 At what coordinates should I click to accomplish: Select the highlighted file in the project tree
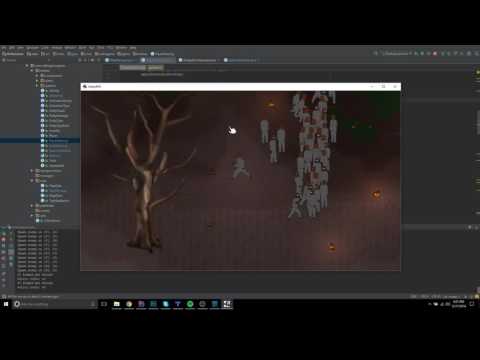[40, 141]
